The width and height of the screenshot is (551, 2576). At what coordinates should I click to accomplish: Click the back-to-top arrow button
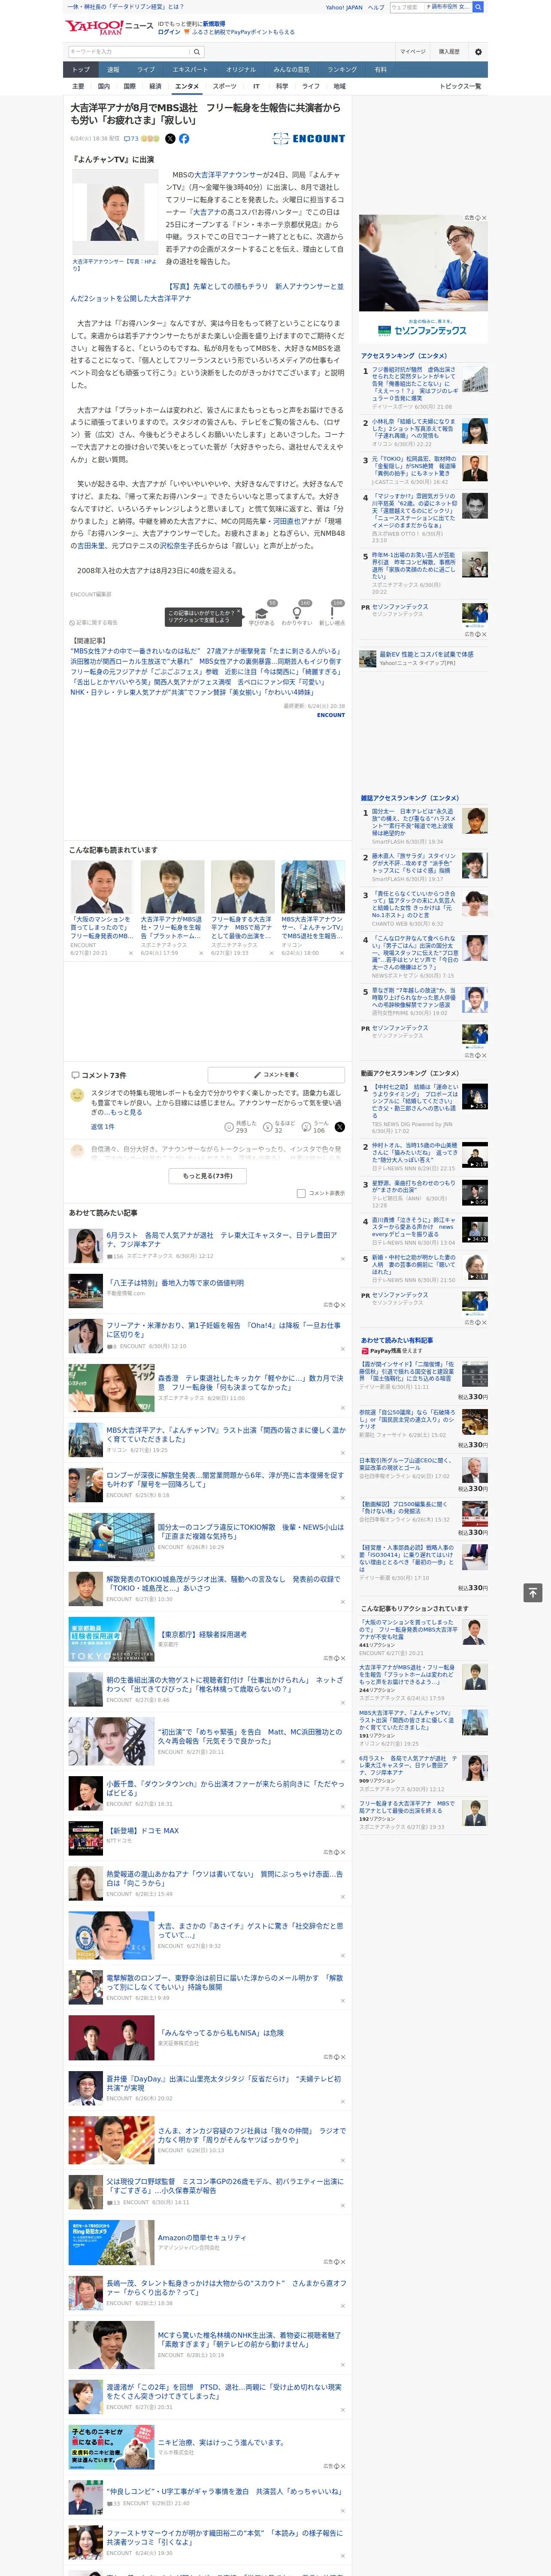click(532, 1592)
